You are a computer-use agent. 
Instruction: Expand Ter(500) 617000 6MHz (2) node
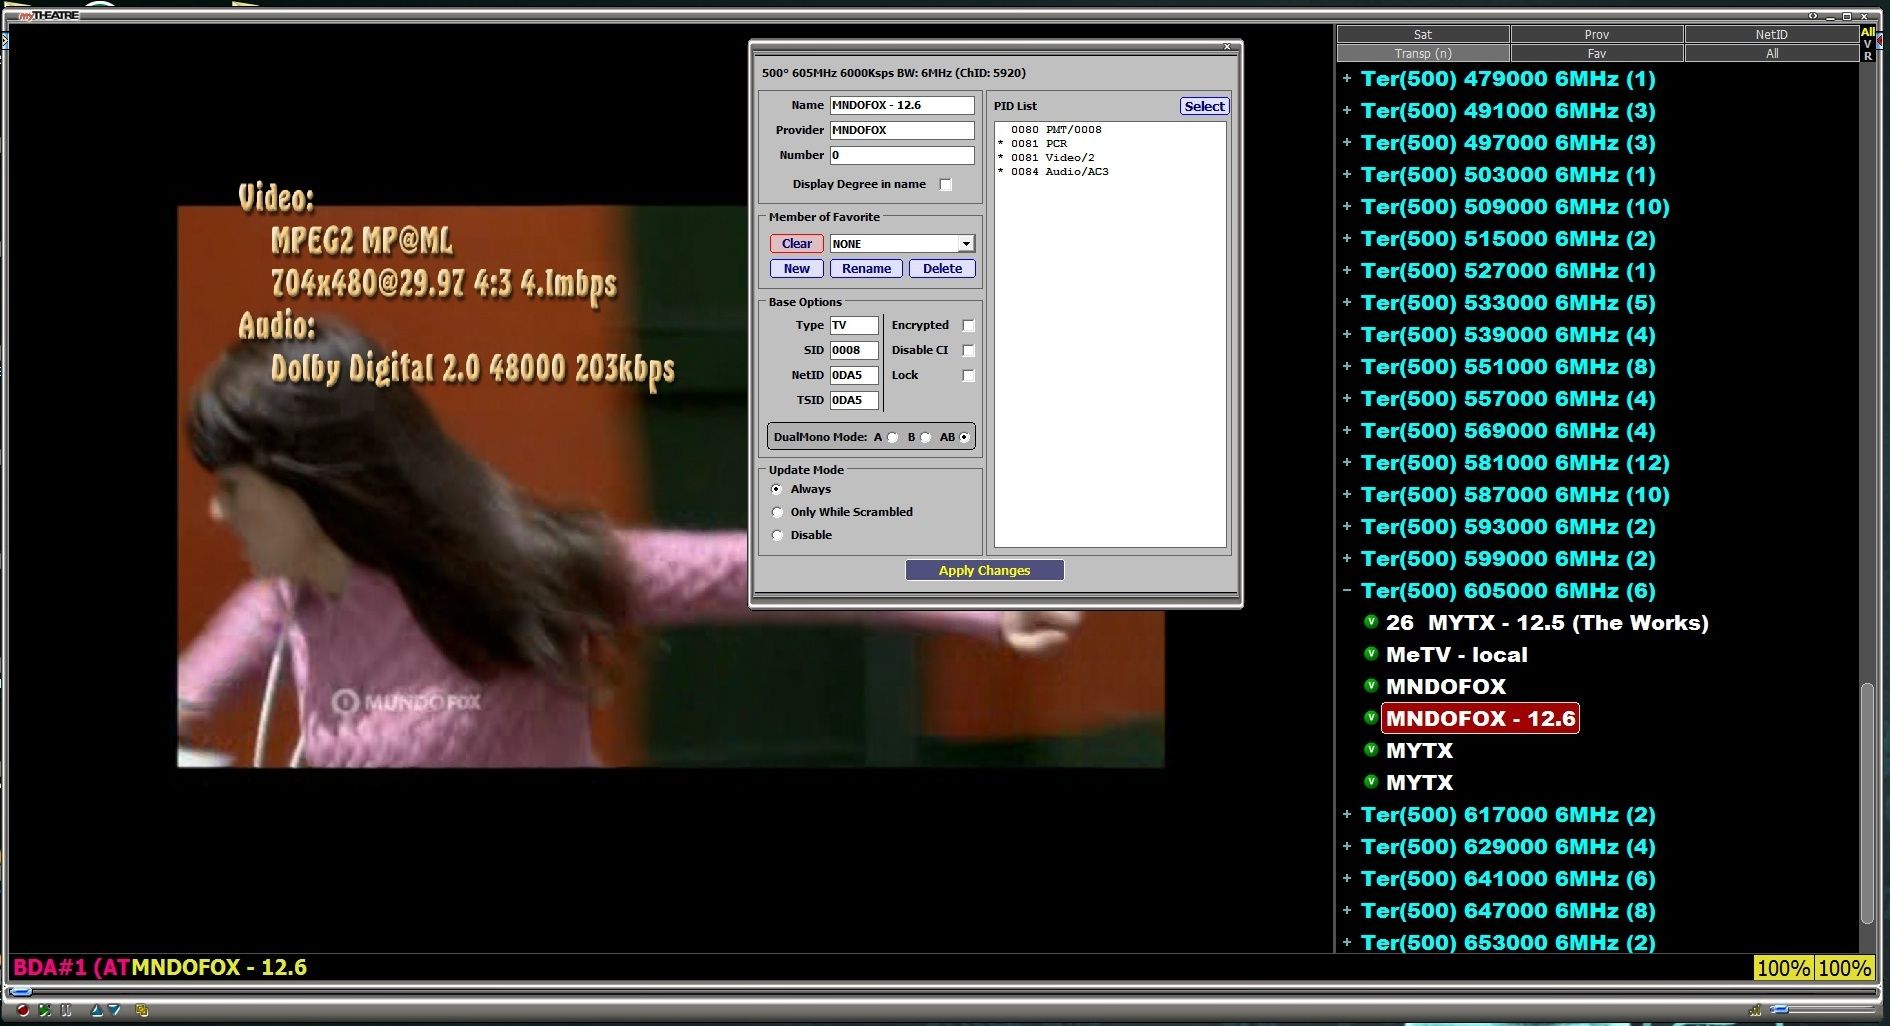[x=1347, y=814]
